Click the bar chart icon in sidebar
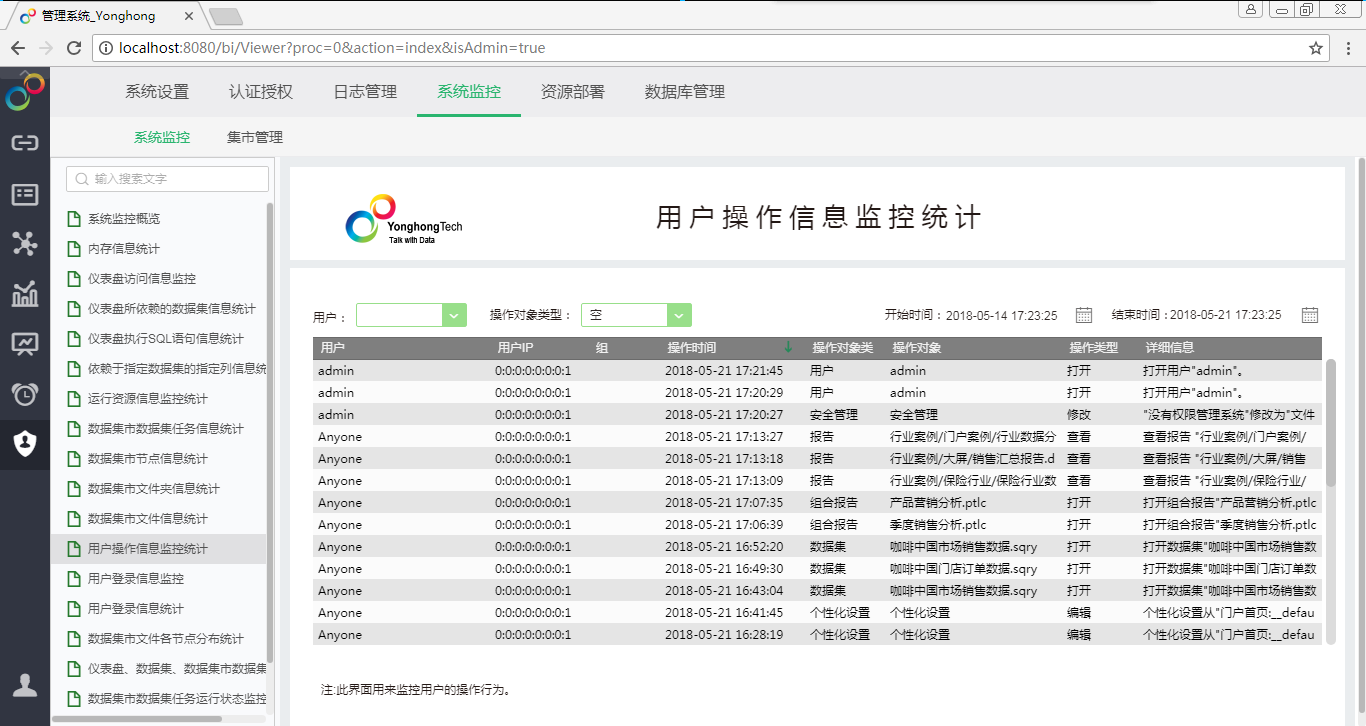 (x=25, y=294)
